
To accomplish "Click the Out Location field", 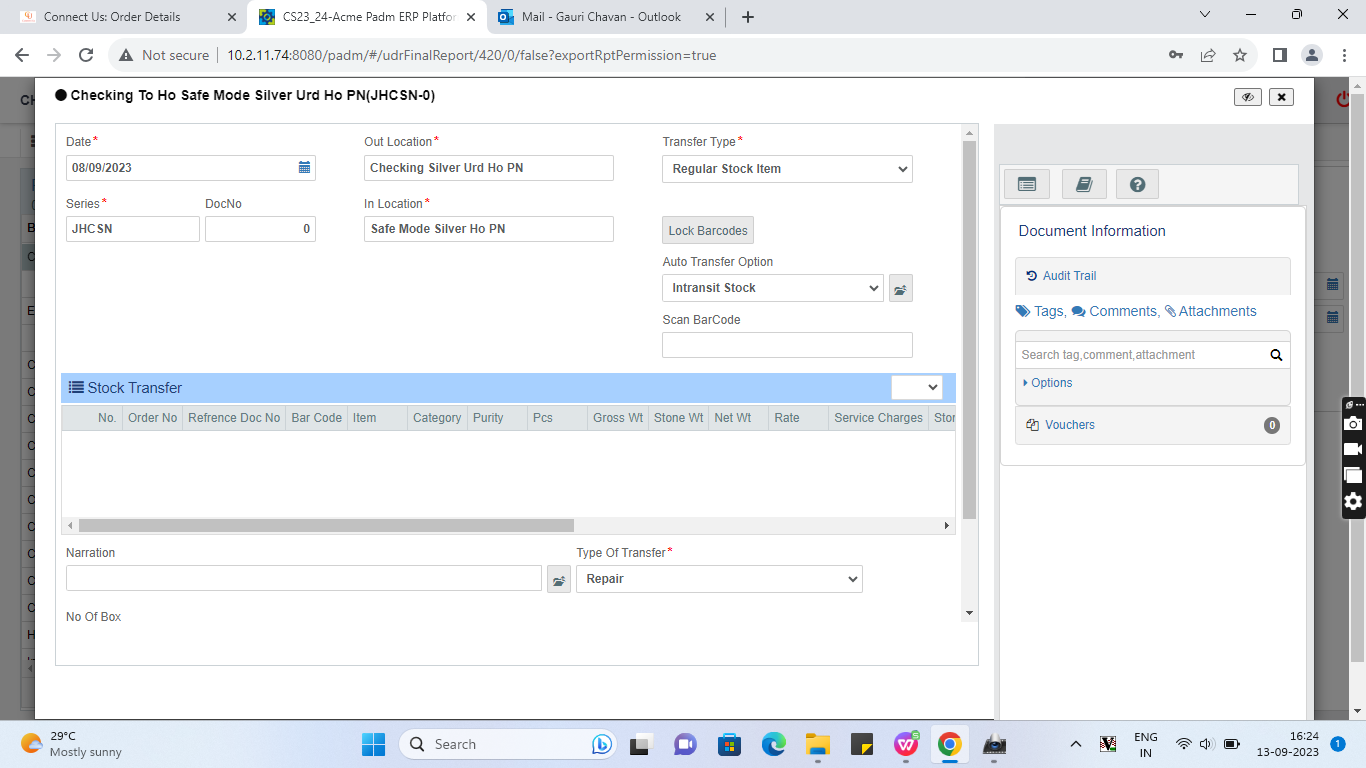I will click(488, 168).
